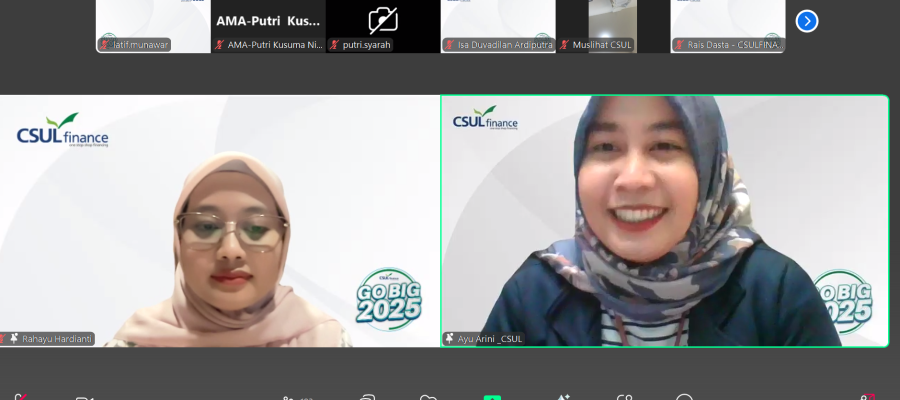Click muted mic icon beside Isa Duvadilan Ardiputra
Image resolution: width=900 pixels, height=400 pixels.
point(449,45)
